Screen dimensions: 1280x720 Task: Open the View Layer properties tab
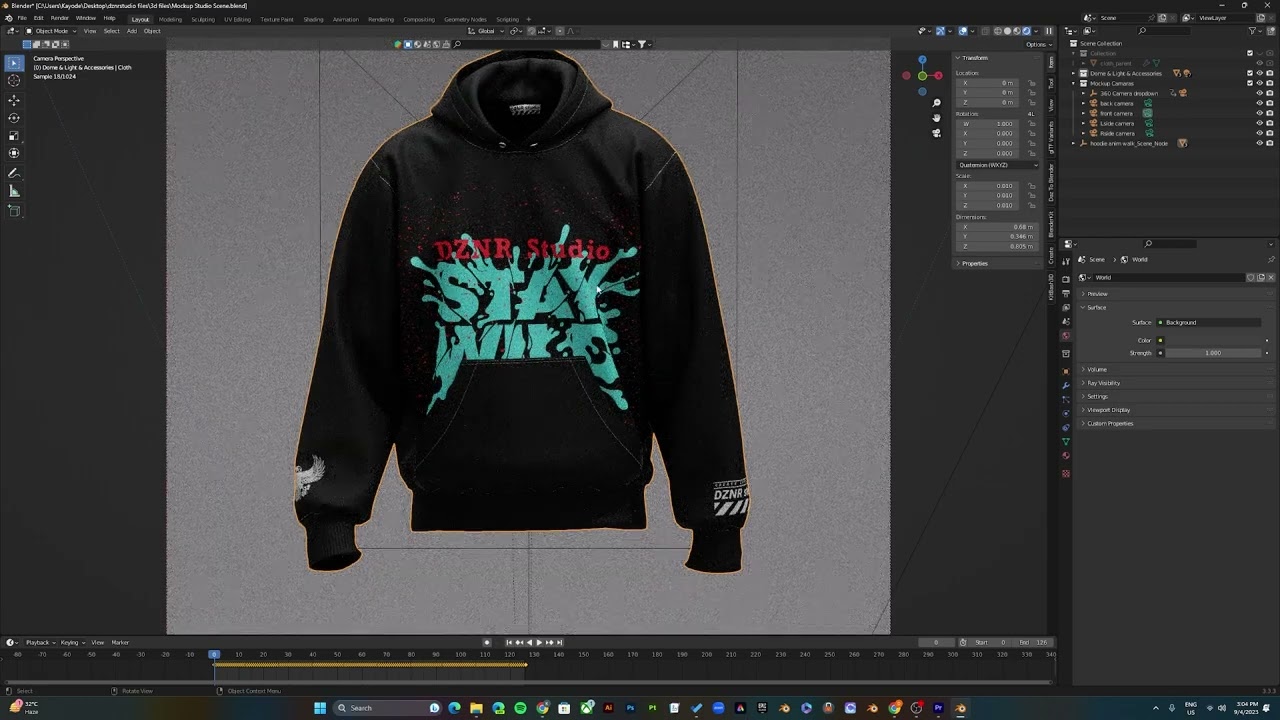point(1066,308)
